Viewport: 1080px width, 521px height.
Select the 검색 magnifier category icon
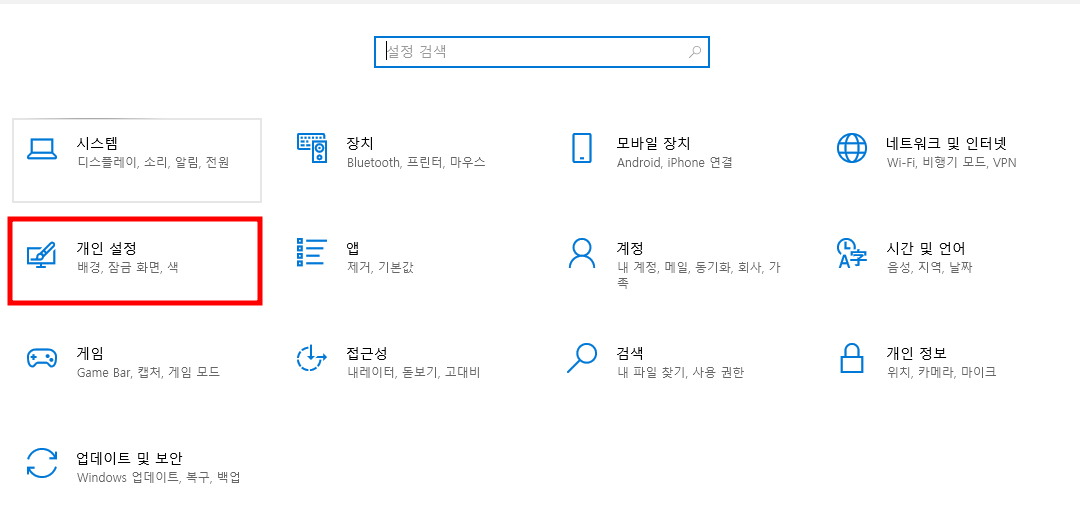point(582,358)
